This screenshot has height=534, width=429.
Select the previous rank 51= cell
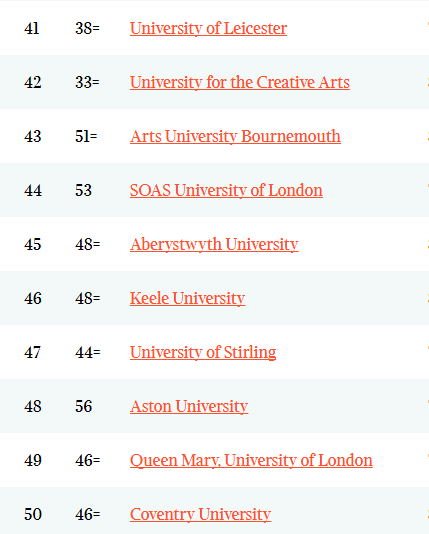(x=86, y=137)
